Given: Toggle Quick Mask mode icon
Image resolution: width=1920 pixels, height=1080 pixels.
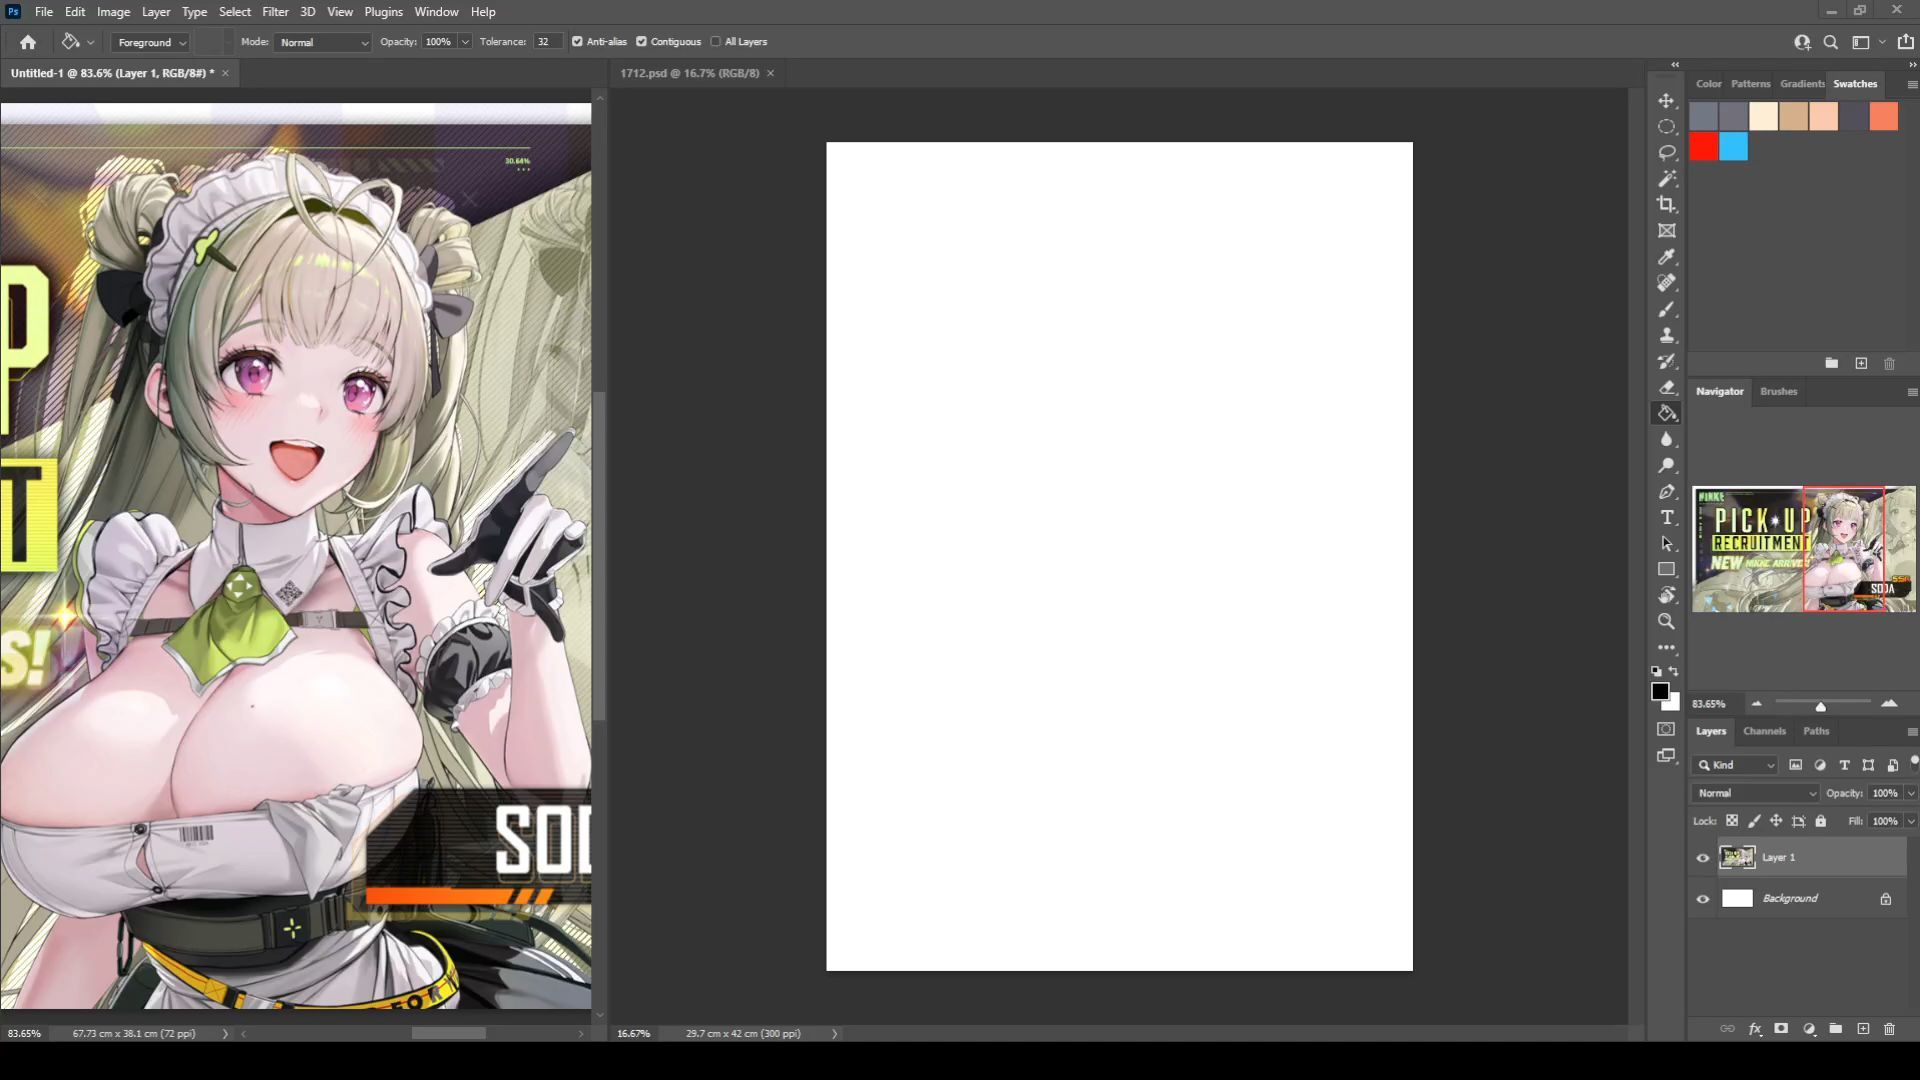Looking at the screenshot, I should click(1666, 729).
